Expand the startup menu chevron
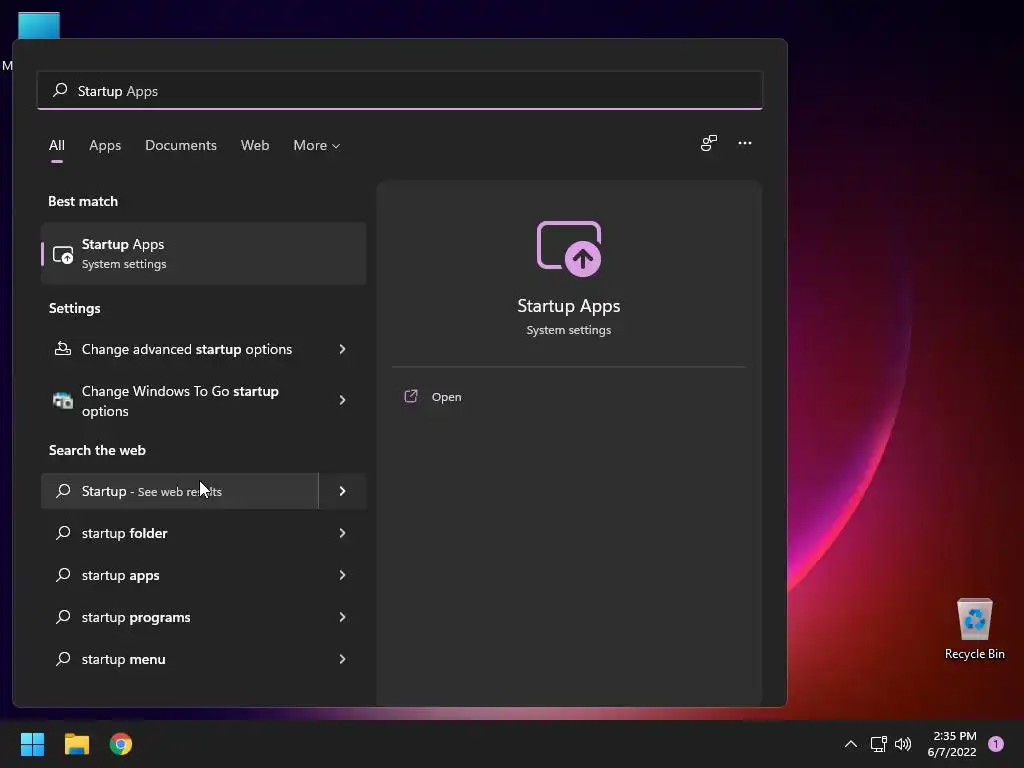 342,659
